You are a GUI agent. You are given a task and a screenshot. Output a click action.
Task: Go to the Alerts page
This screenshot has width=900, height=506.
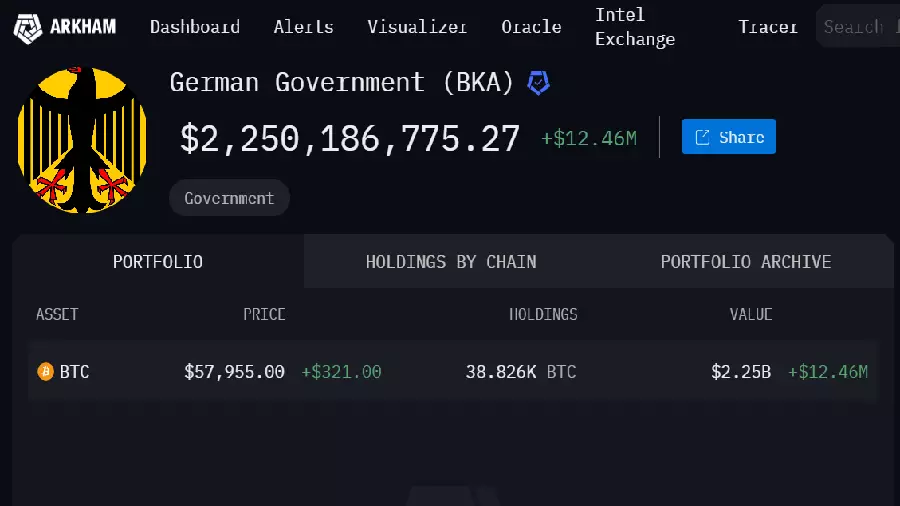[x=303, y=27]
